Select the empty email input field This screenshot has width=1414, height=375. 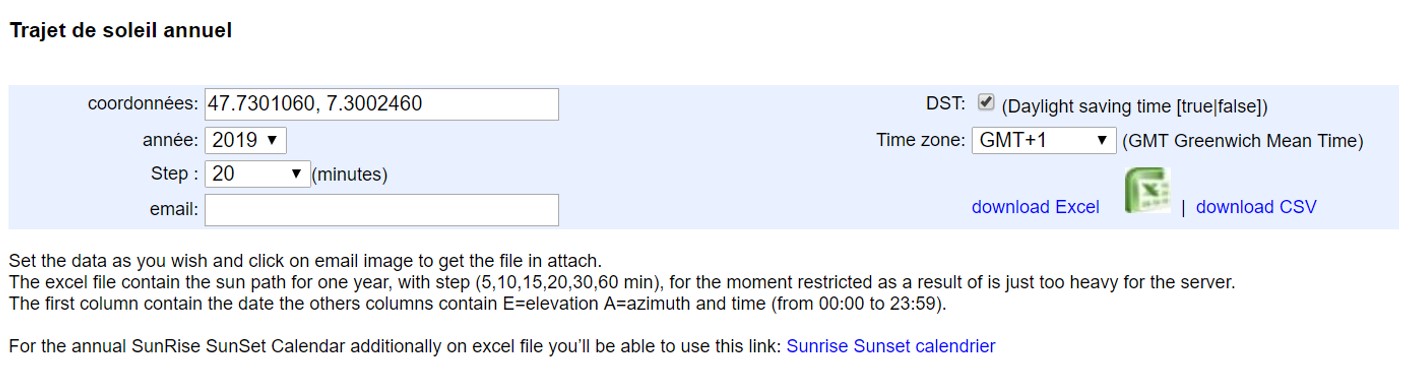[x=381, y=210]
